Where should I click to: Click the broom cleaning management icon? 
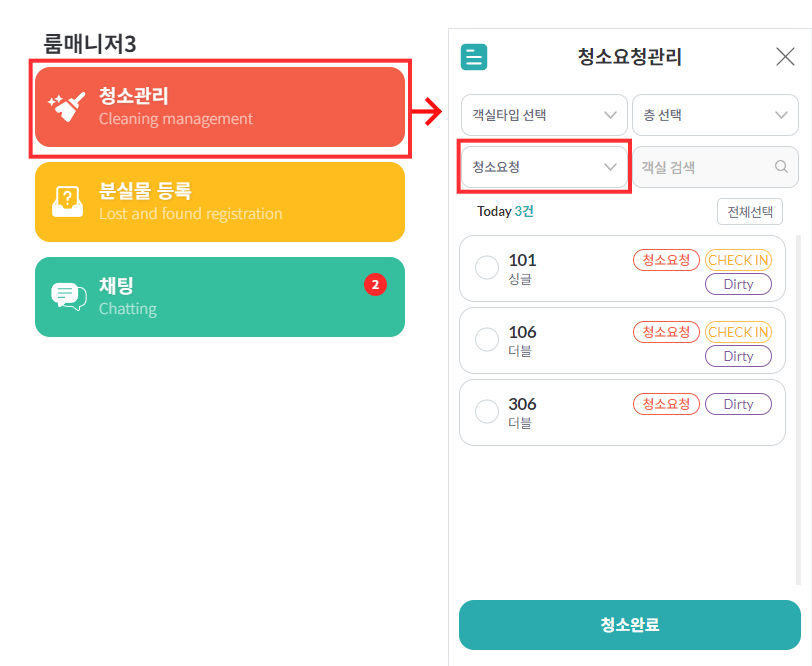point(68,107)
